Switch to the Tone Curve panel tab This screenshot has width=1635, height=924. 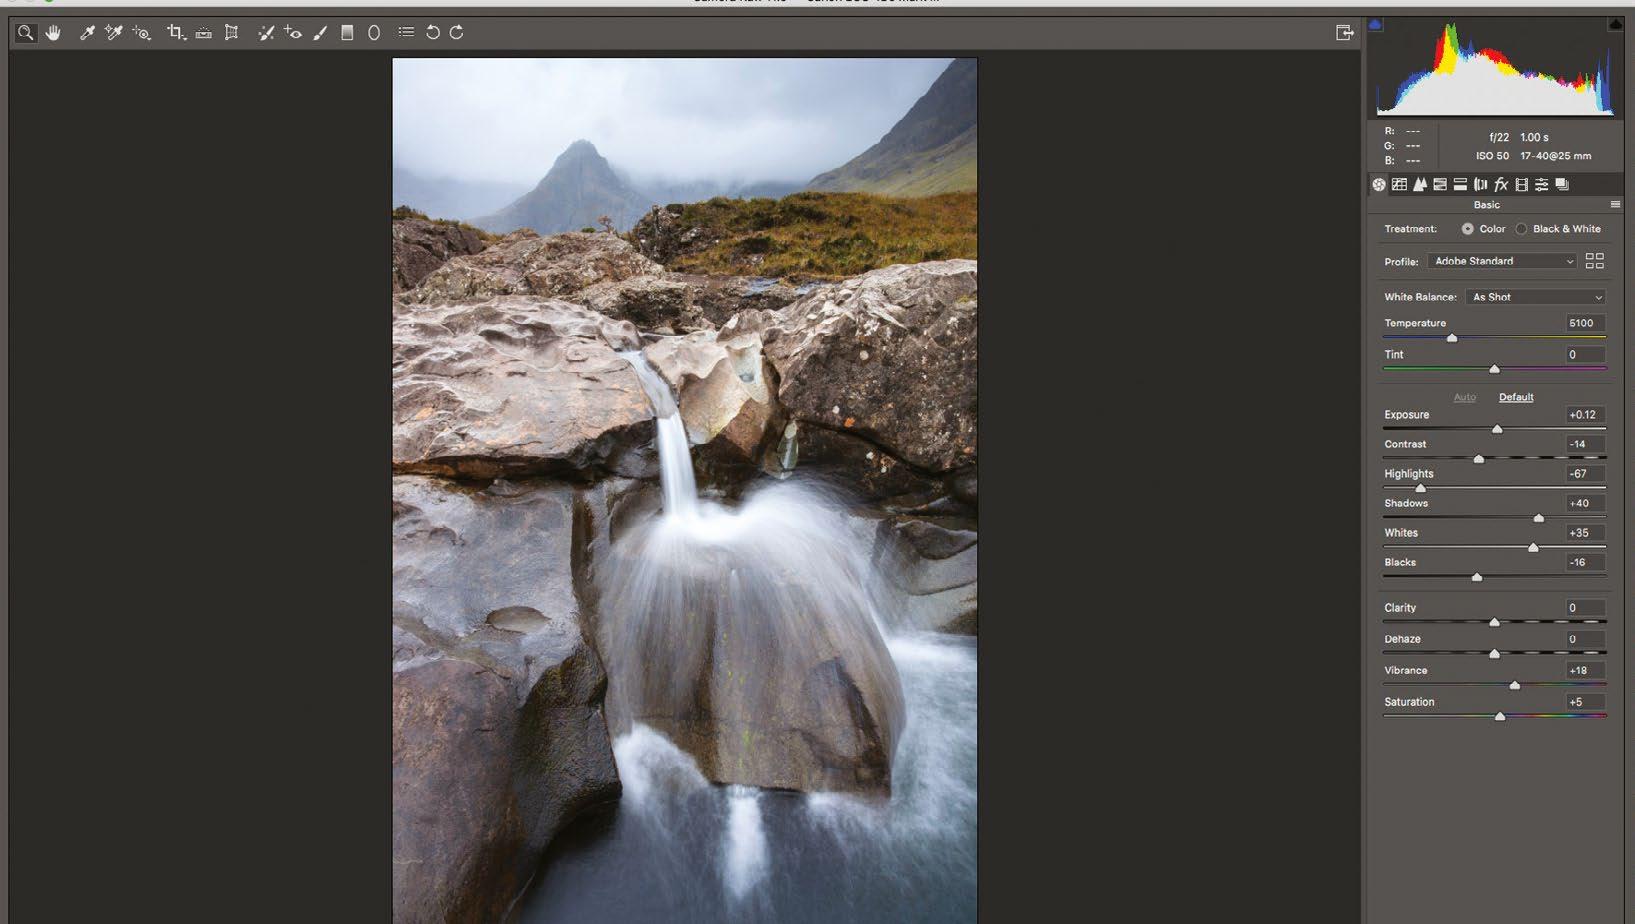[x=1399, y=185]
